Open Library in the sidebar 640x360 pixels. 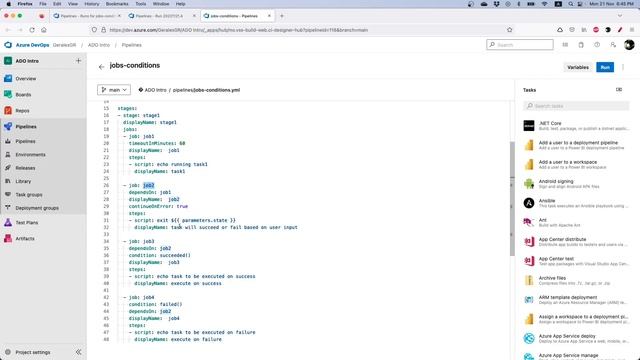[23, 181]
